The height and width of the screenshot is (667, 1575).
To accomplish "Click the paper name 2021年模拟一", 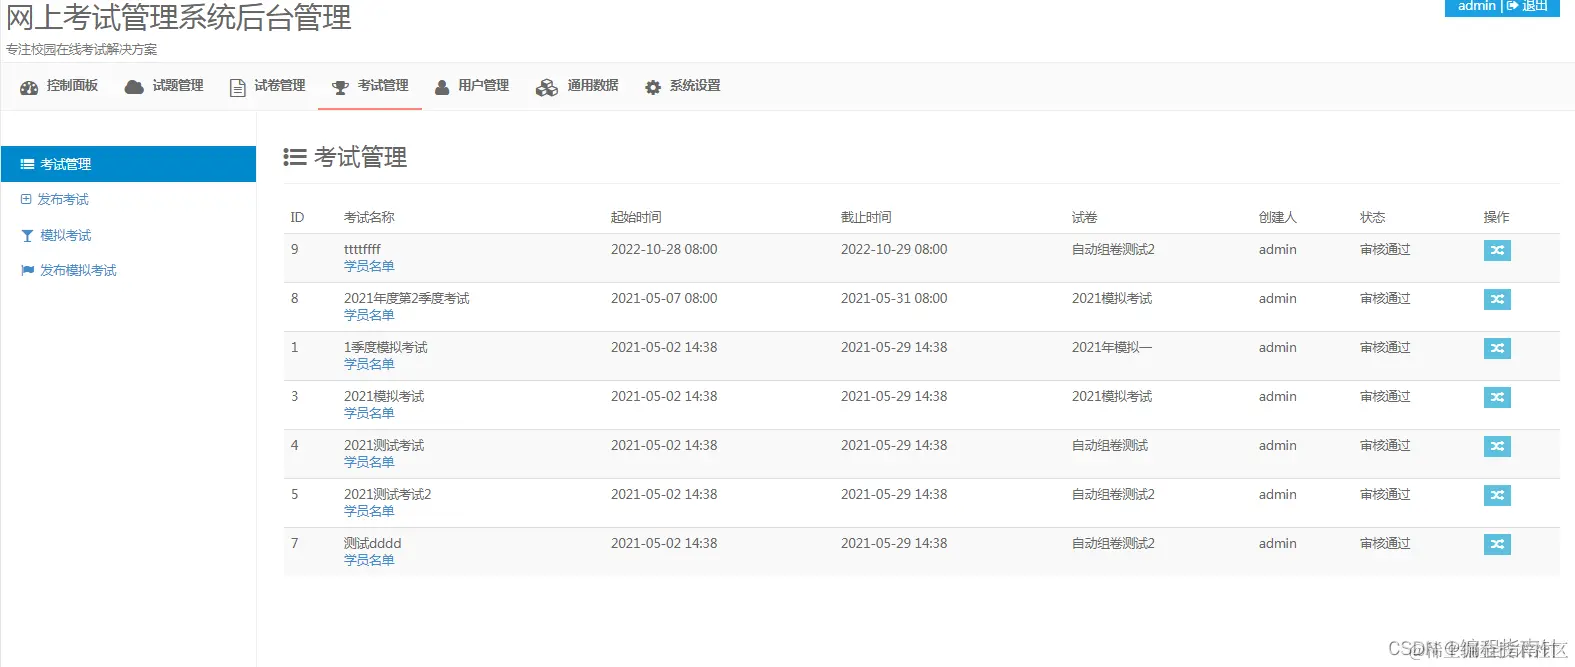I will tap(1112, 347).
